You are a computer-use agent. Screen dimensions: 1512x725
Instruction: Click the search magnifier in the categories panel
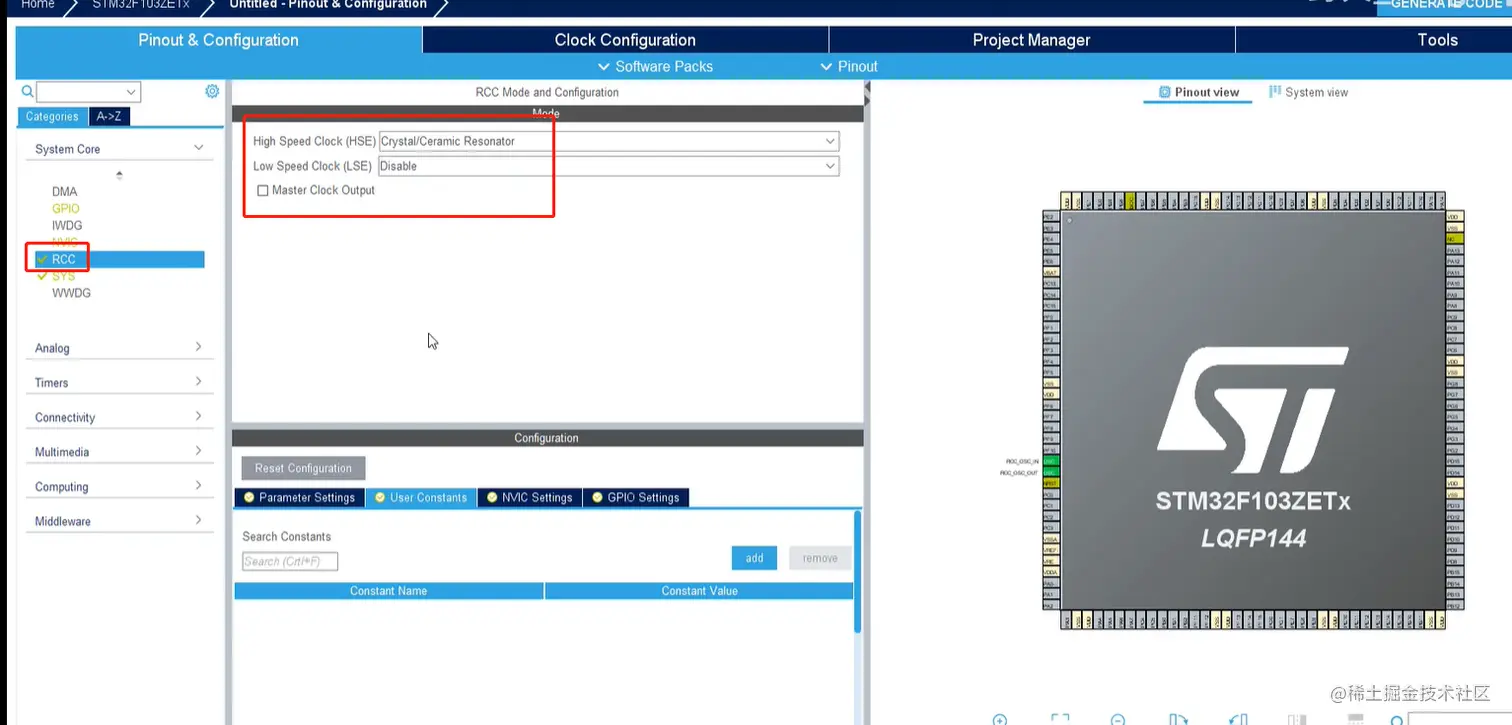click(28, 91)
